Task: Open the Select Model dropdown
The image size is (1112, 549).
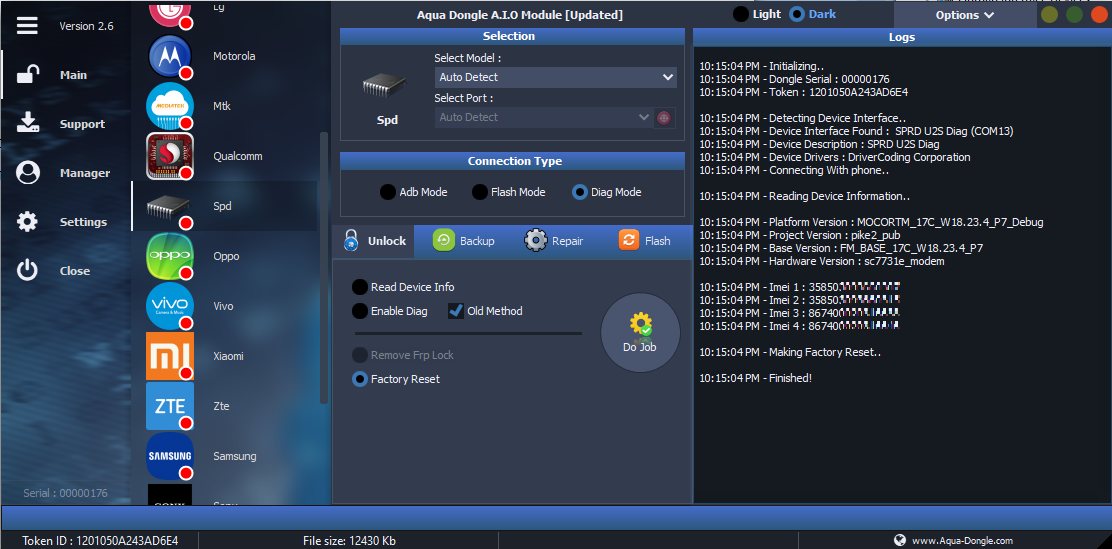Action: 555,77
